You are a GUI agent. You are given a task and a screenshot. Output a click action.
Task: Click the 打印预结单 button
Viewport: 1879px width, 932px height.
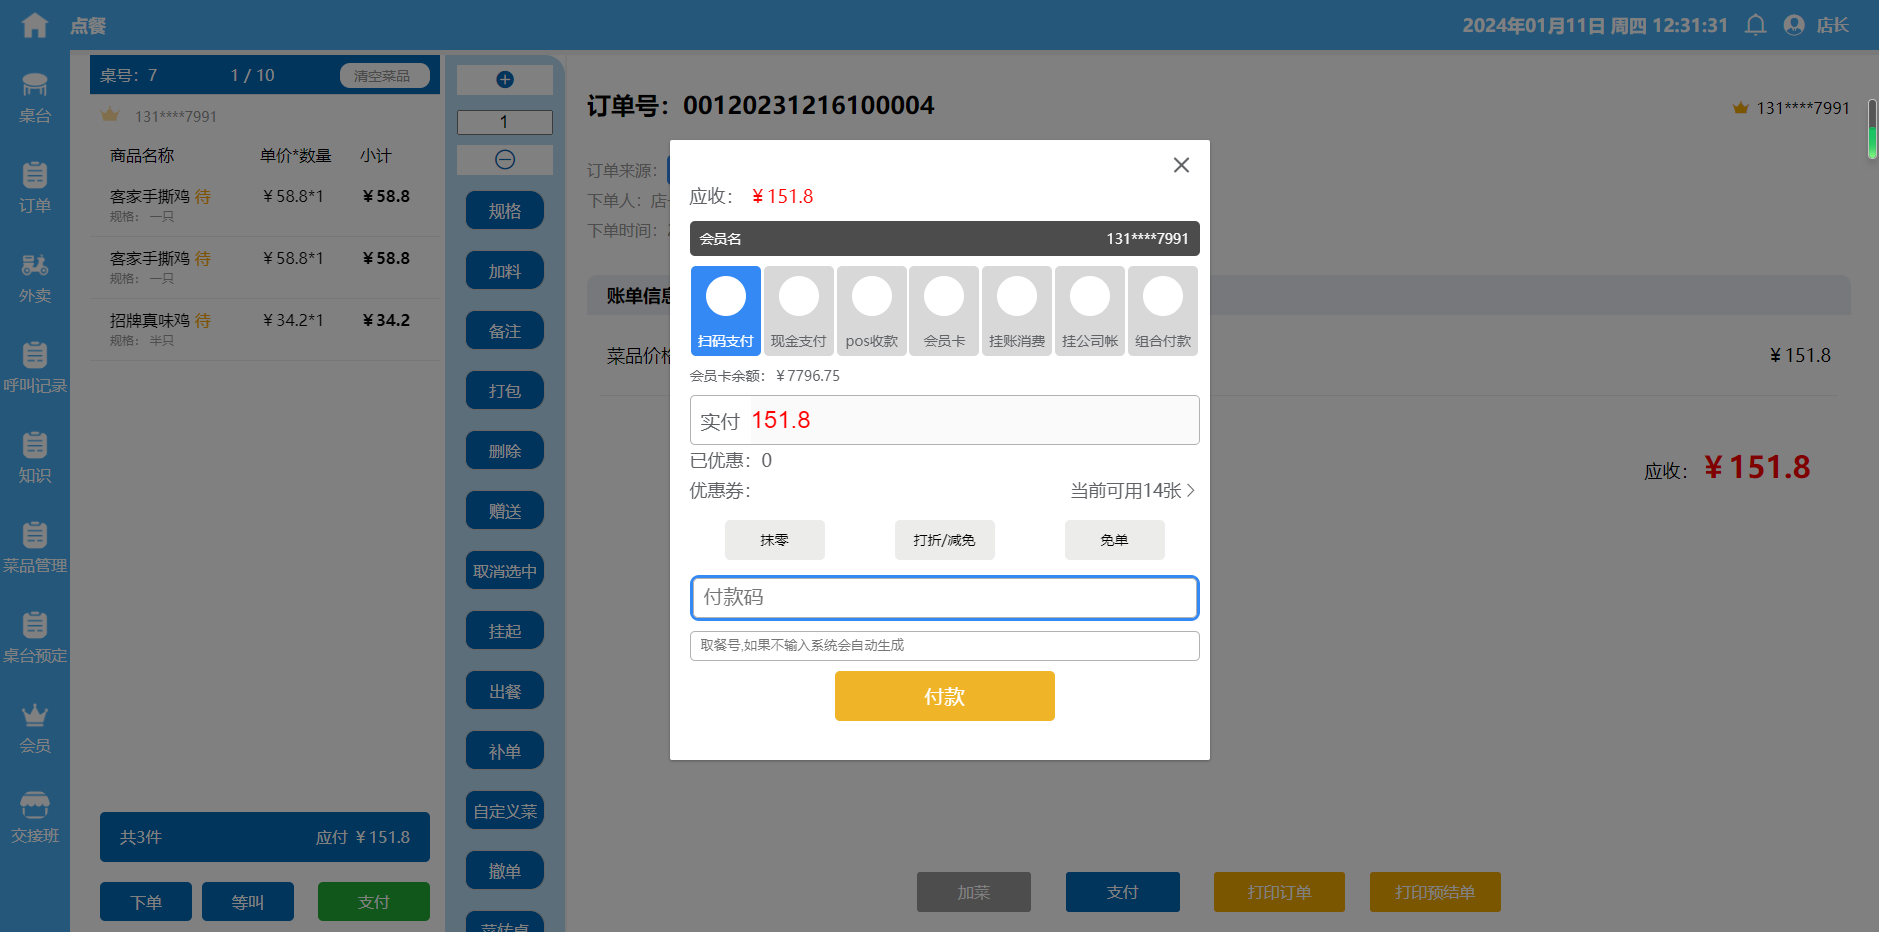[1435, 892]
